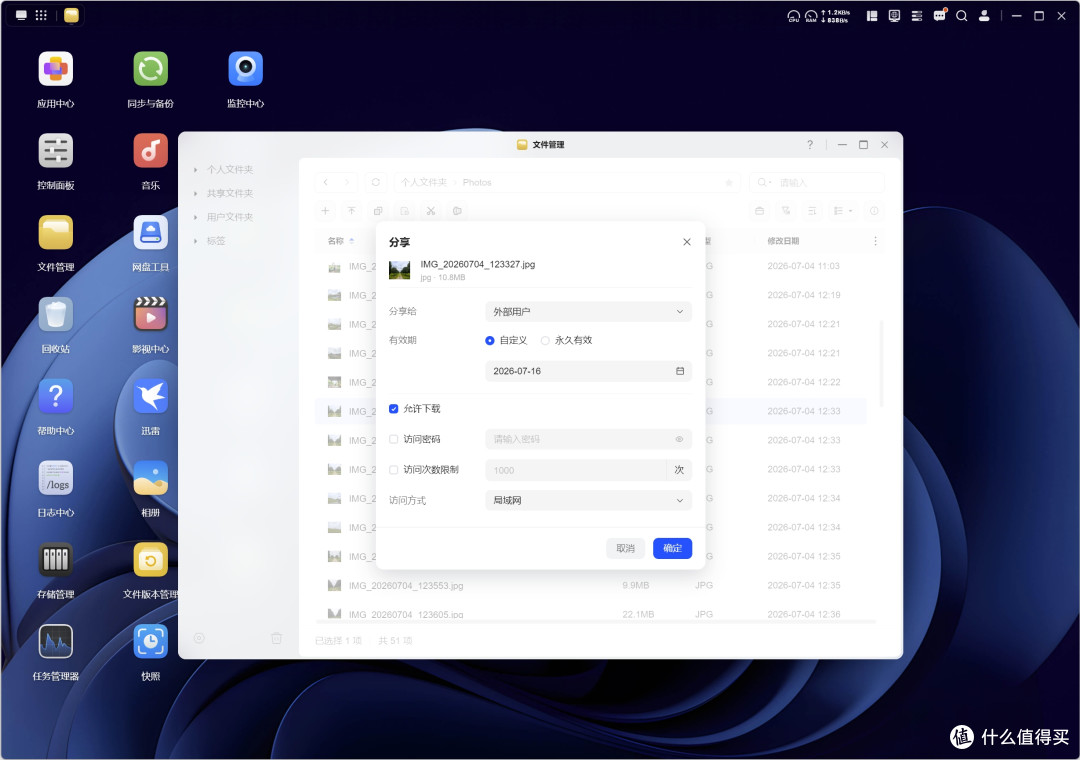1080x760 pixels.
Task: Launch the 任务管理器 desktop icon
Action: 56,642
